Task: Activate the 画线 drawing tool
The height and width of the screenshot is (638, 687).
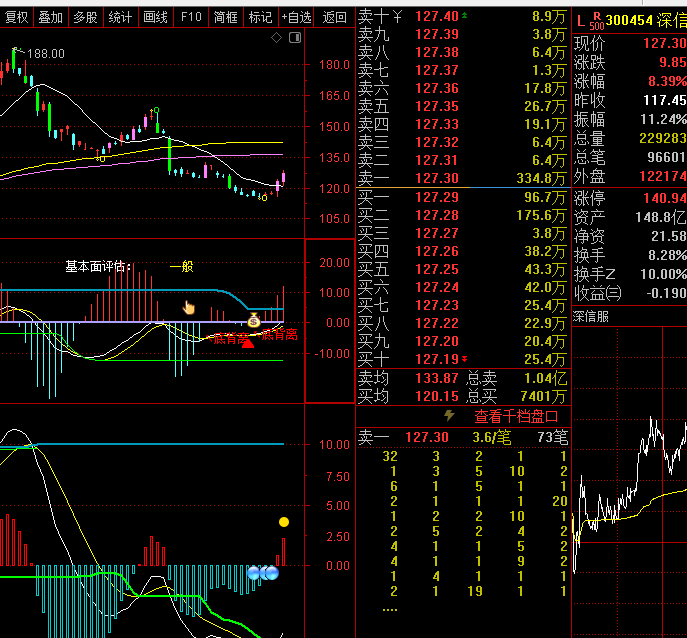Action: click(155, 17)
